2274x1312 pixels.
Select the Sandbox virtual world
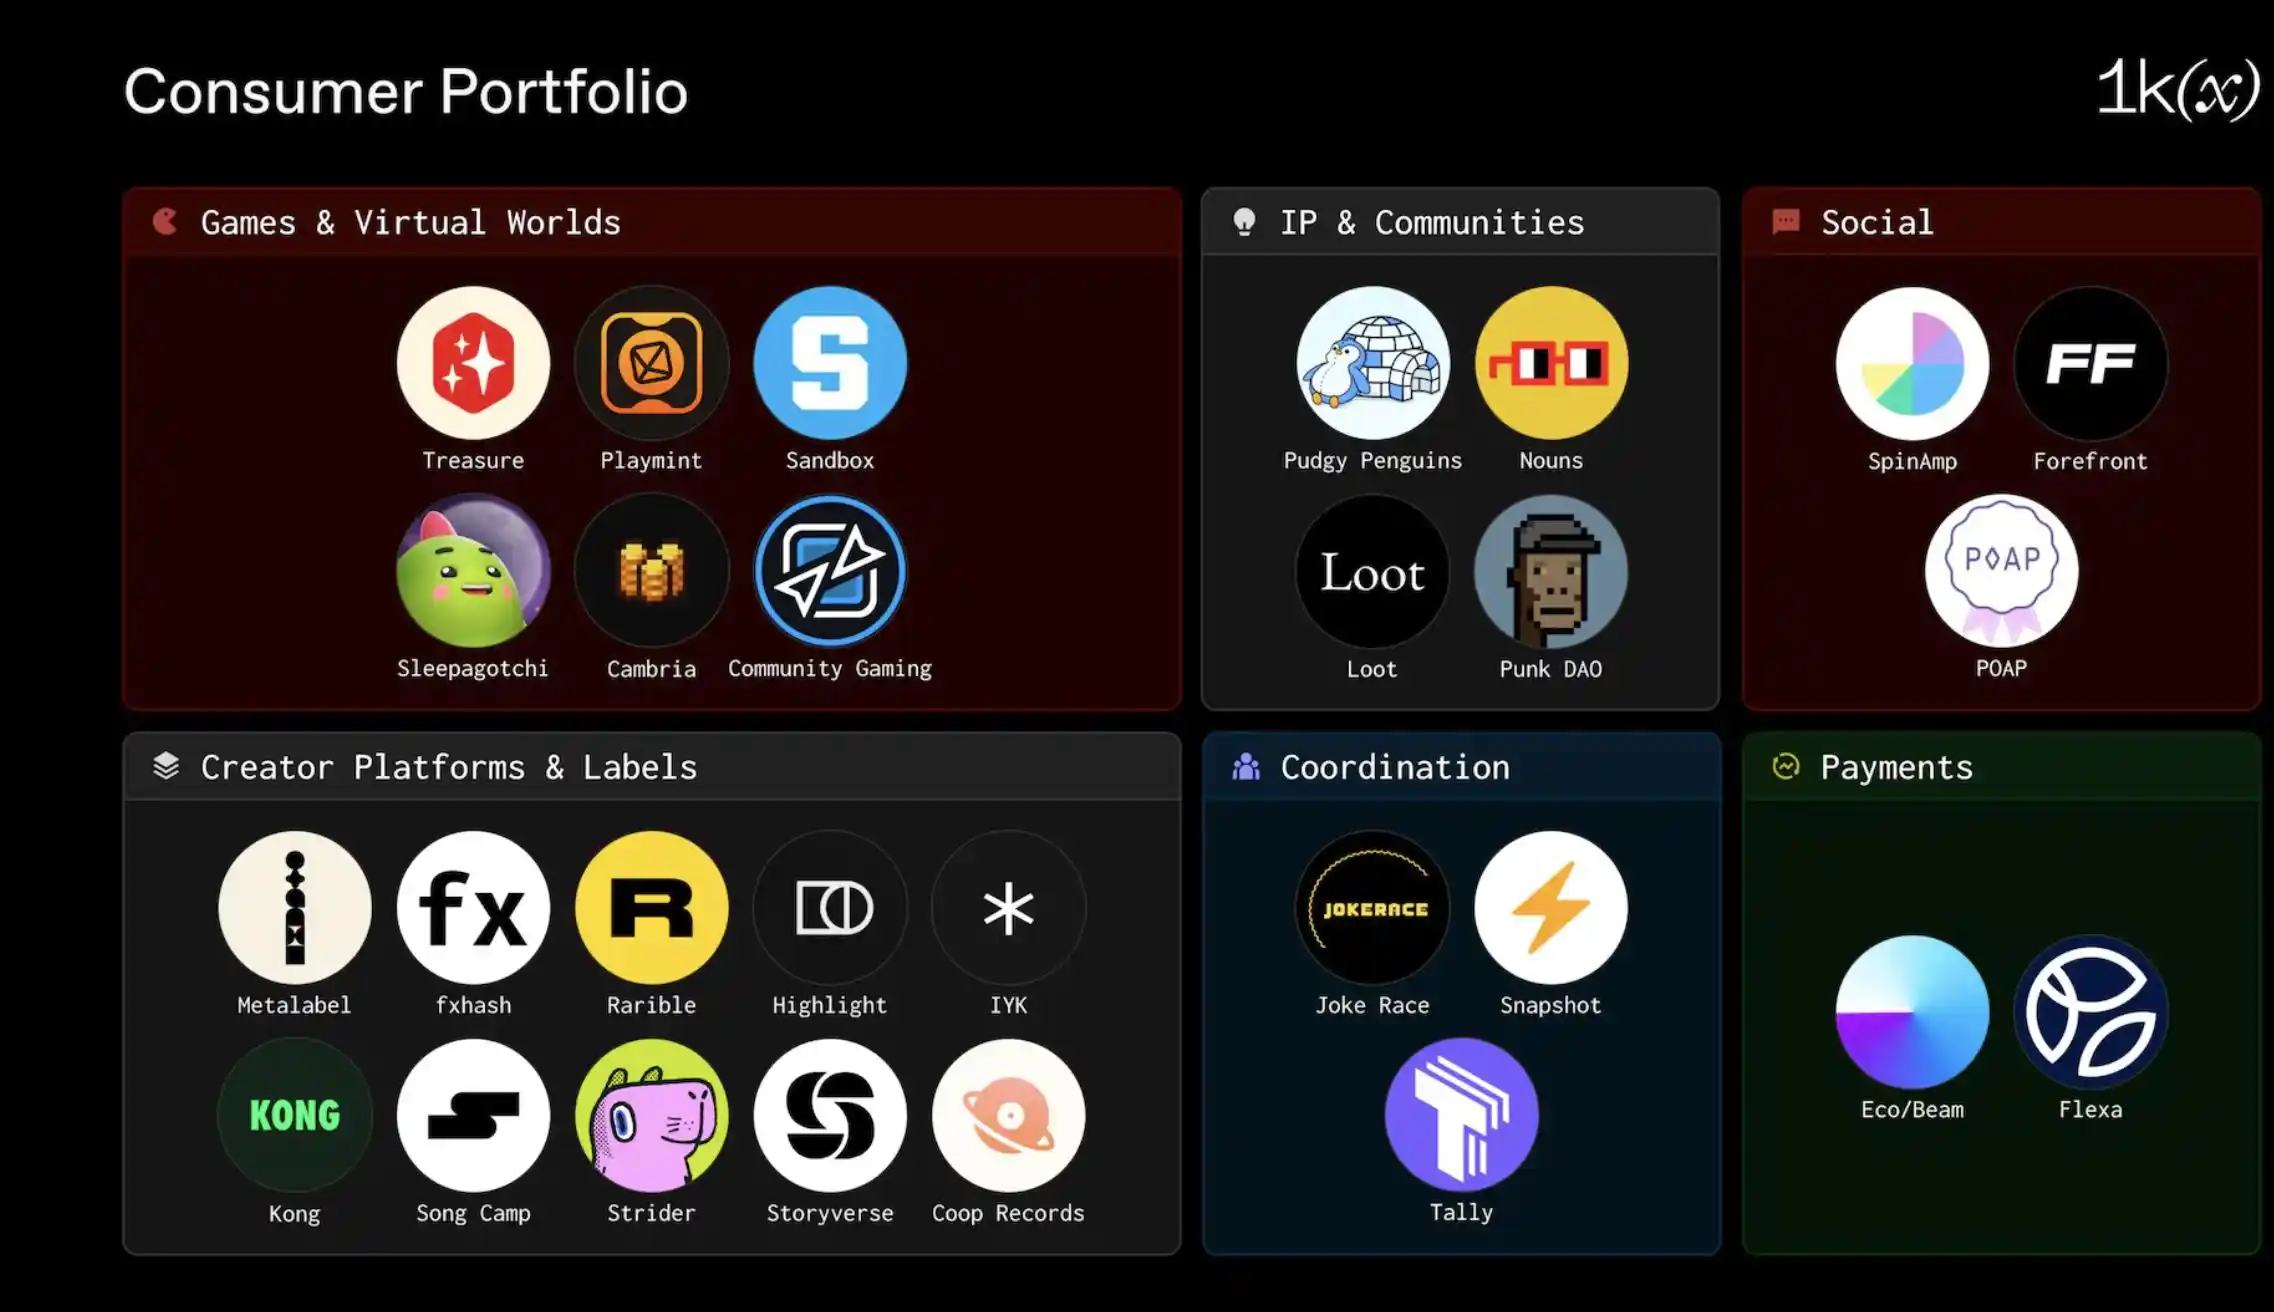point(829,362)
